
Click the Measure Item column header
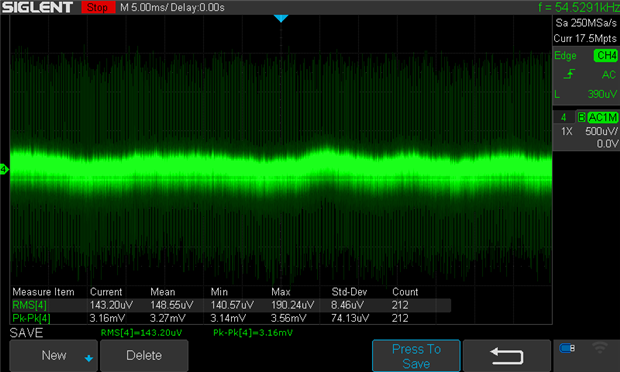pos(43,292)
